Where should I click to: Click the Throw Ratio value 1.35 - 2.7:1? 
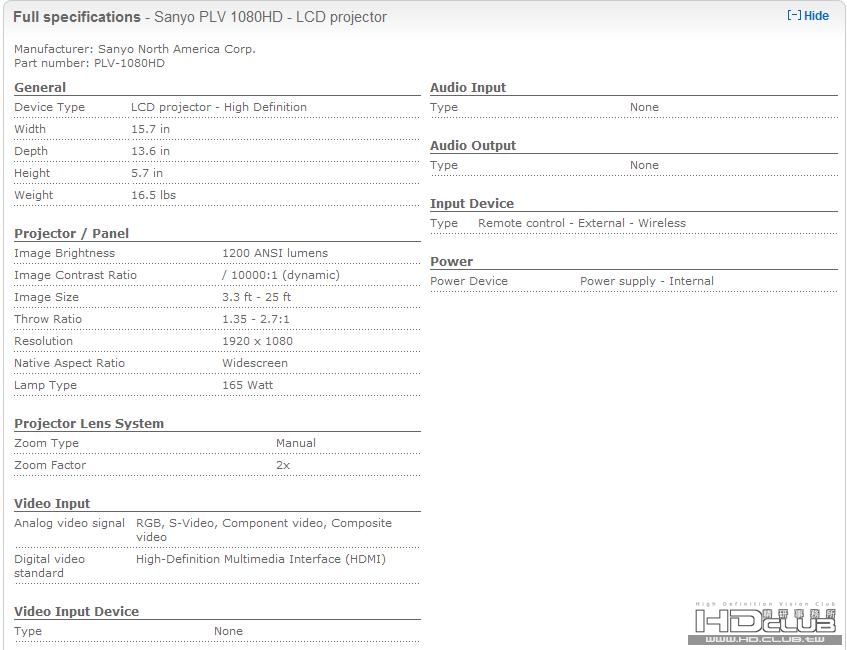(x=256, y=319)
